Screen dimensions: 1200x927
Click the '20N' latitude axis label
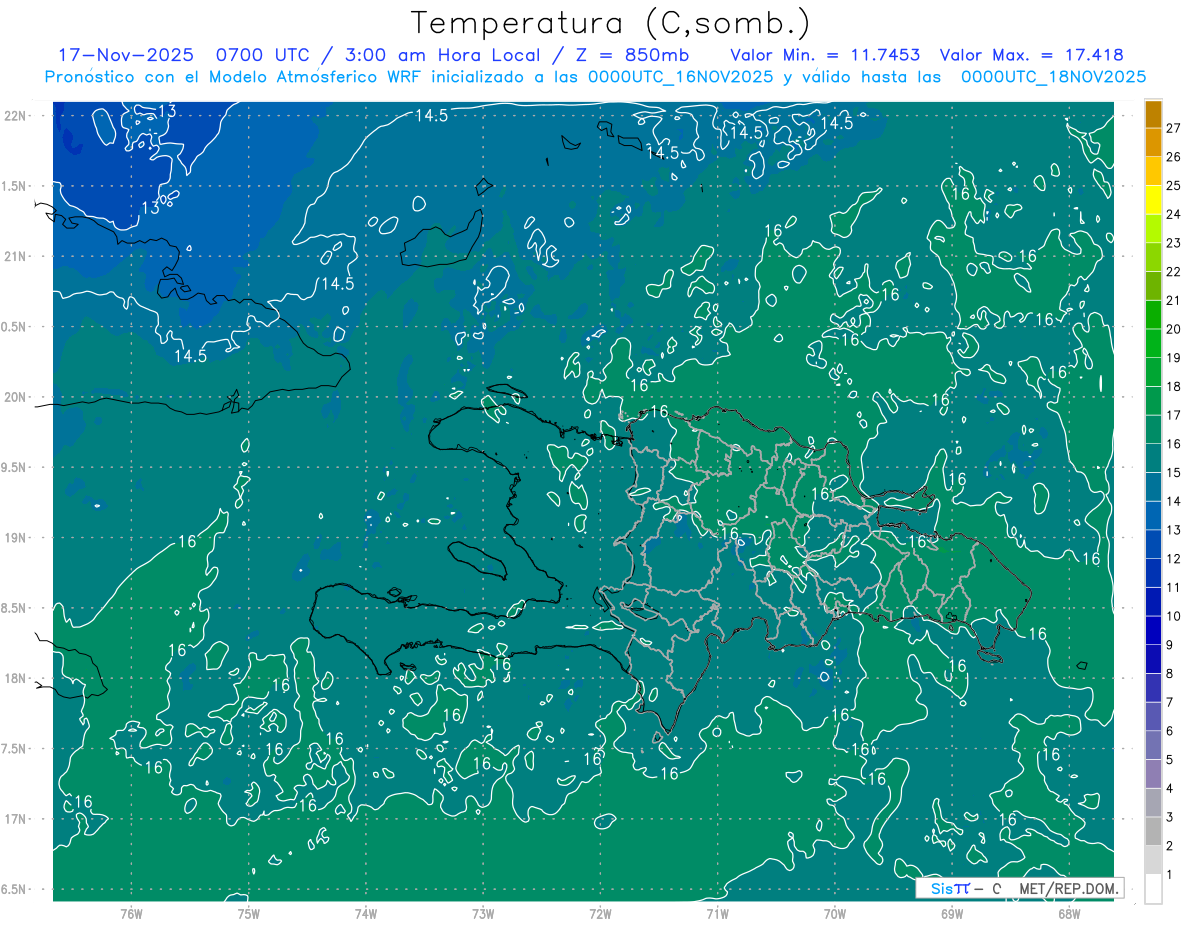[x=14, y=397]
